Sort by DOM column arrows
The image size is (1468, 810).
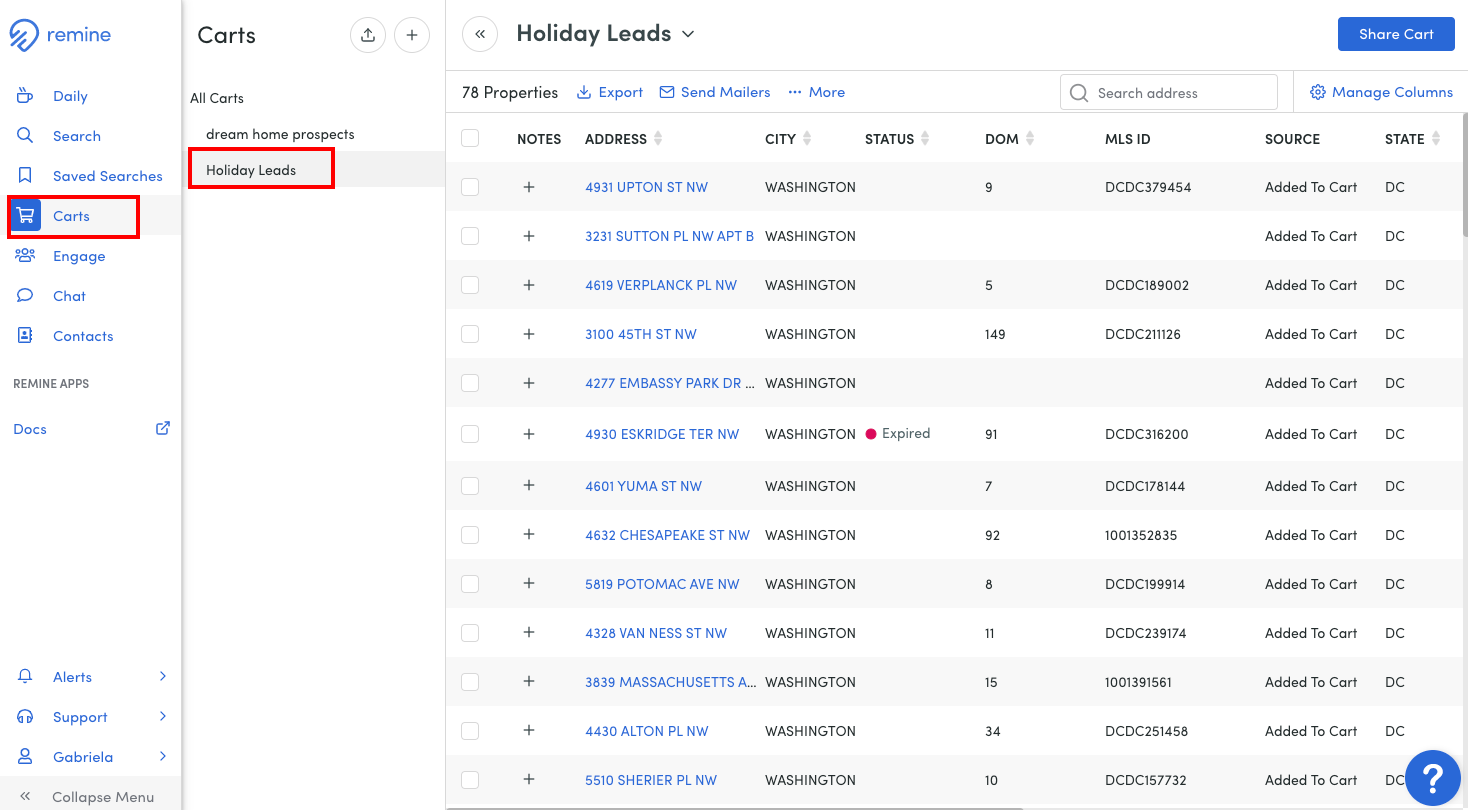pyautogui.click(x=1030, y=139)
